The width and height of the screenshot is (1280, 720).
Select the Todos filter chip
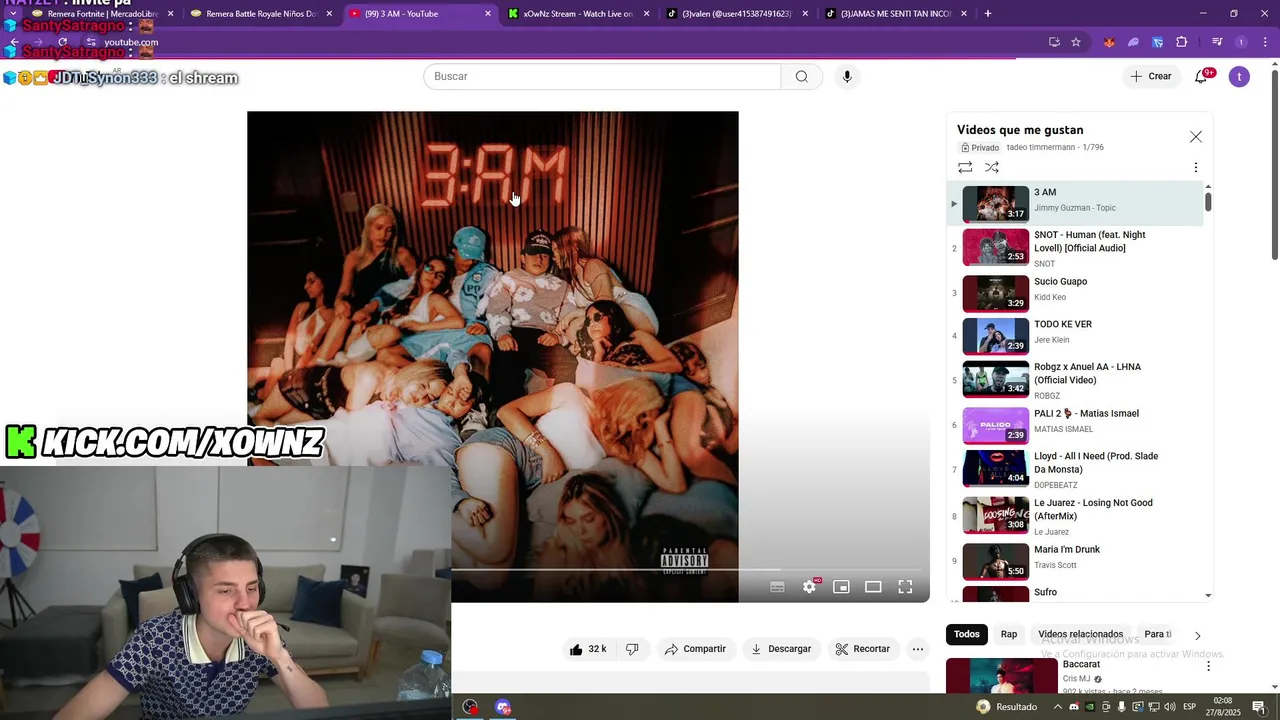pyautogui.click(x=966, y=634)
